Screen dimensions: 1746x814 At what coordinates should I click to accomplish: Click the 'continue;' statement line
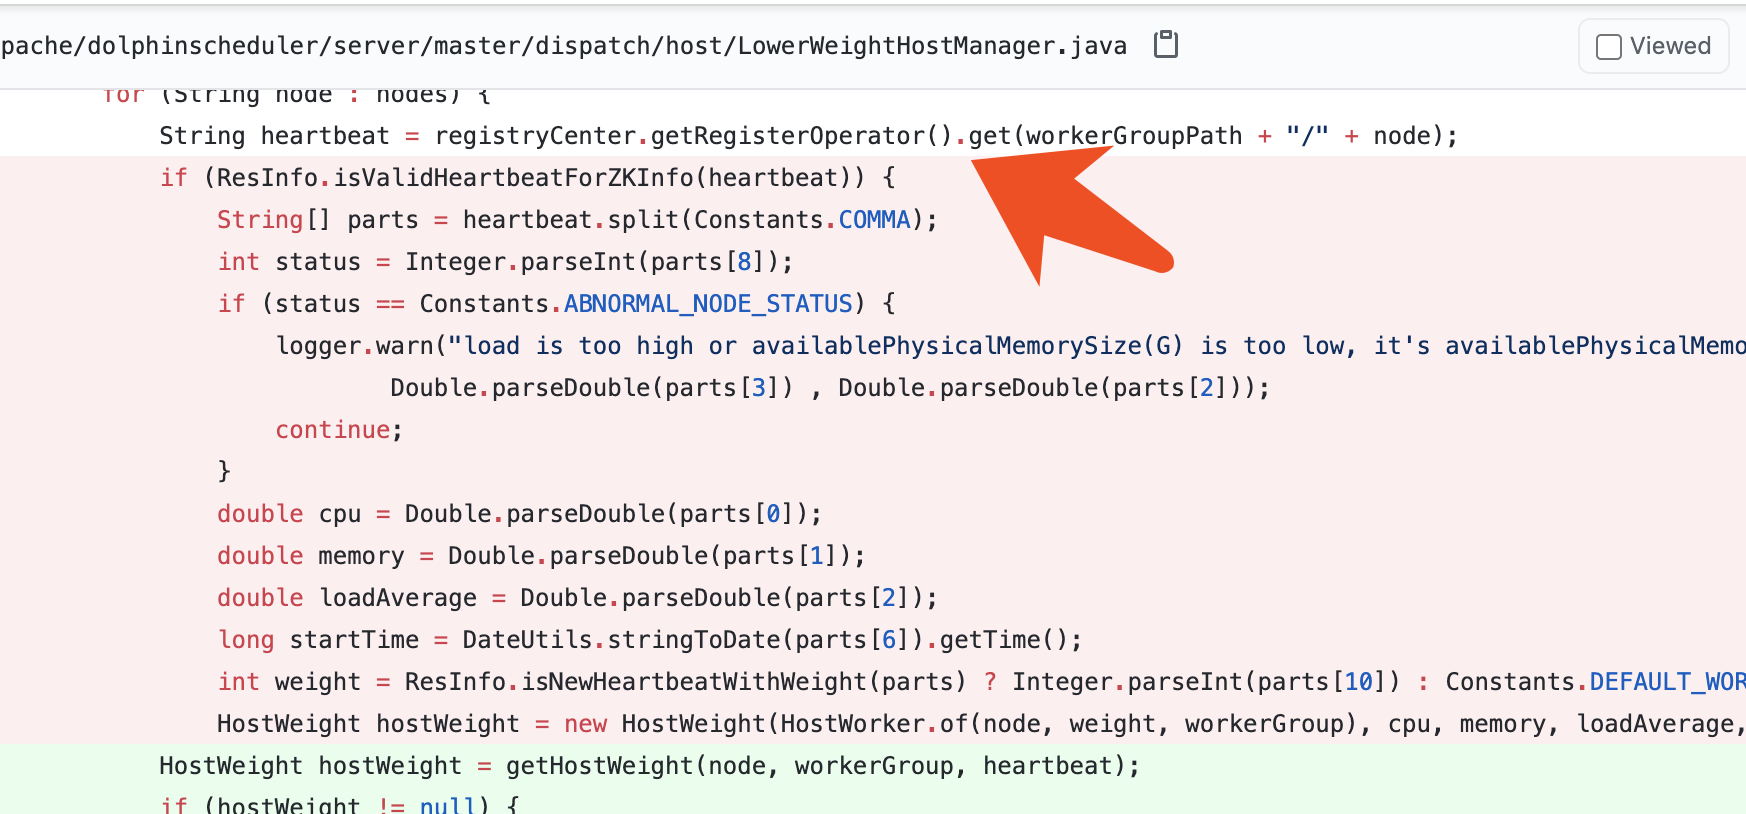click(x=339, y=430)
